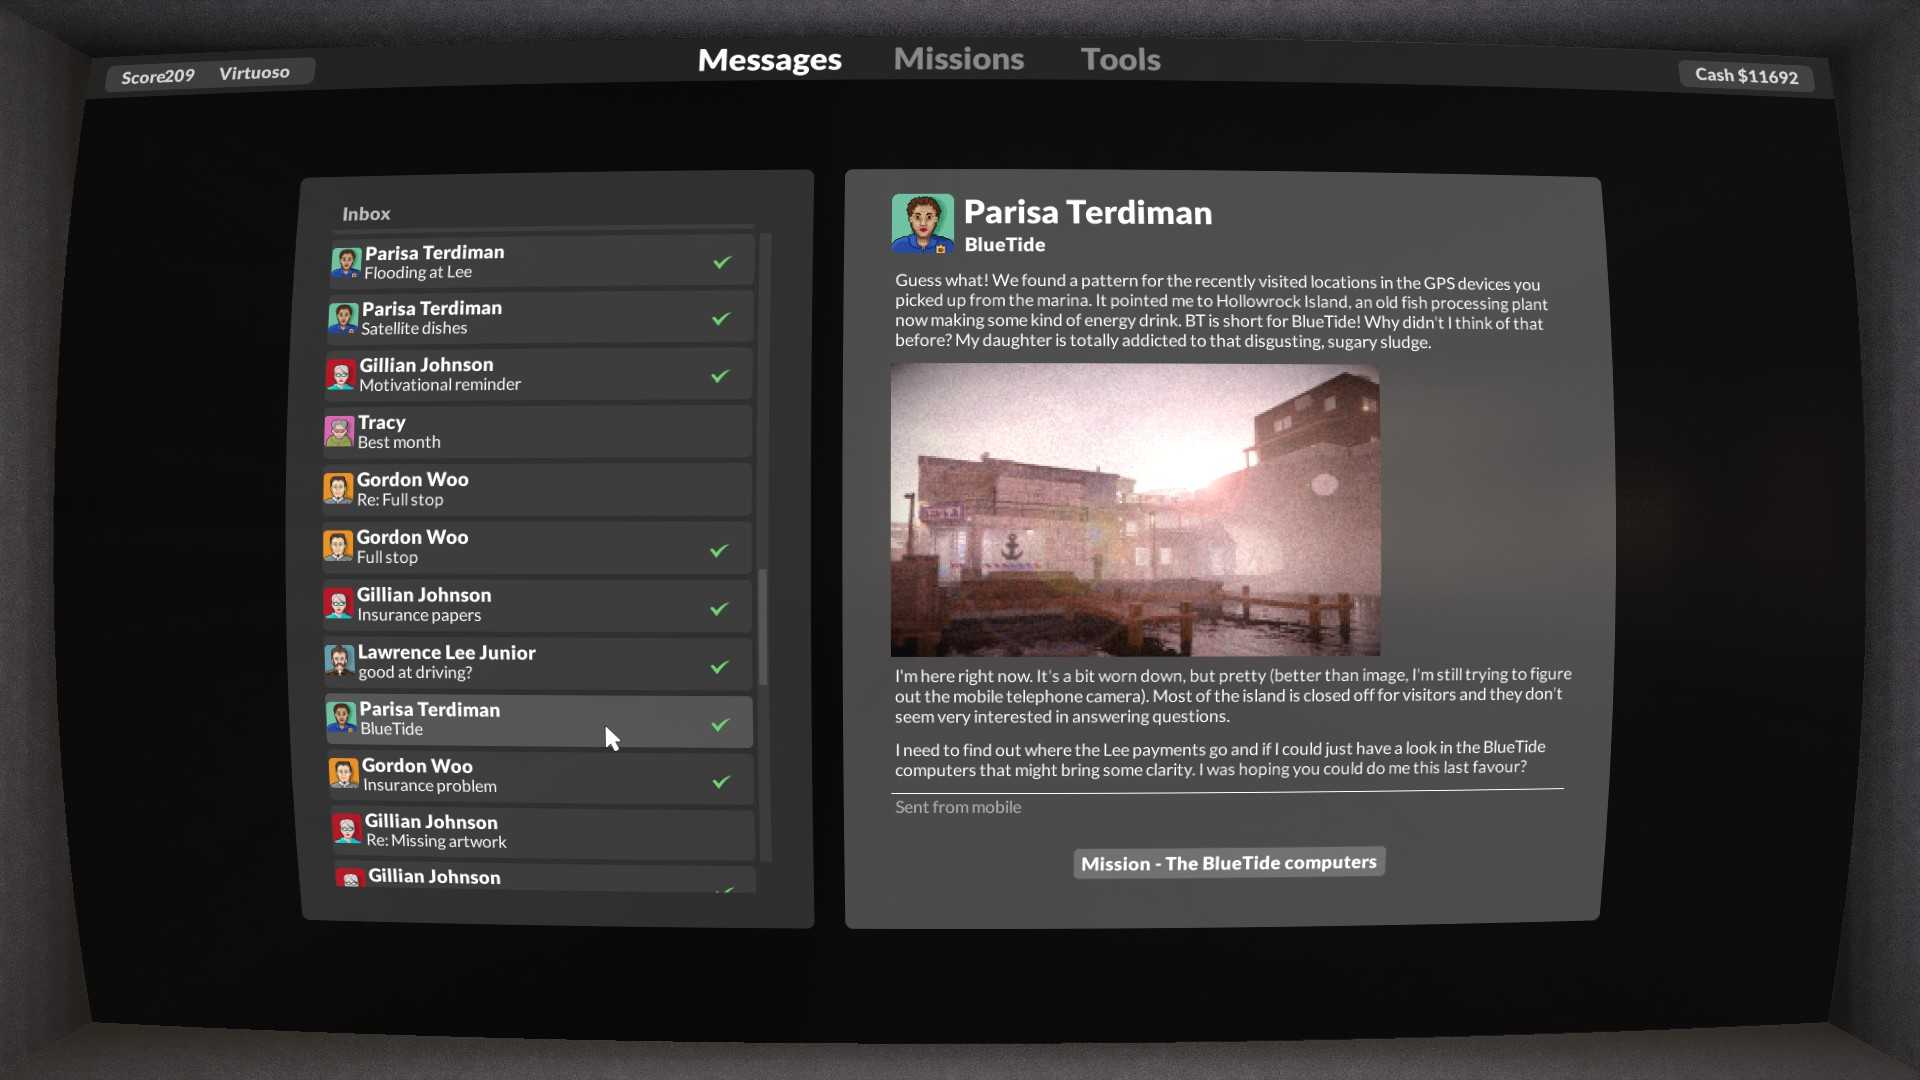The height and width of the screenshot is (1080, 1920).
Task: Click the Hollowrock Island photo
Action: point(1135,510)
